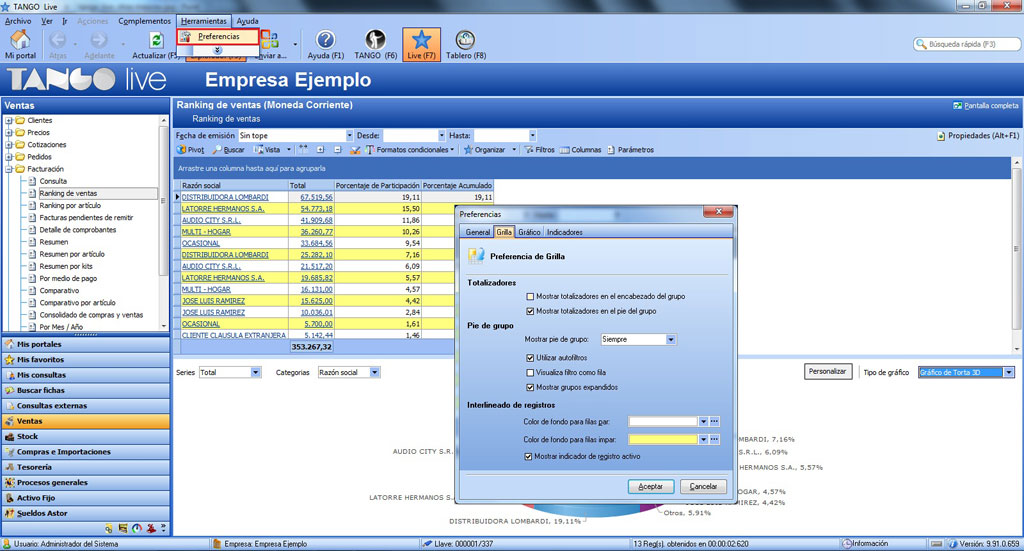This screenshot has width=1024, height=551.
Task: Open Ayuda (F1) help icon
Action: [325, 40]
